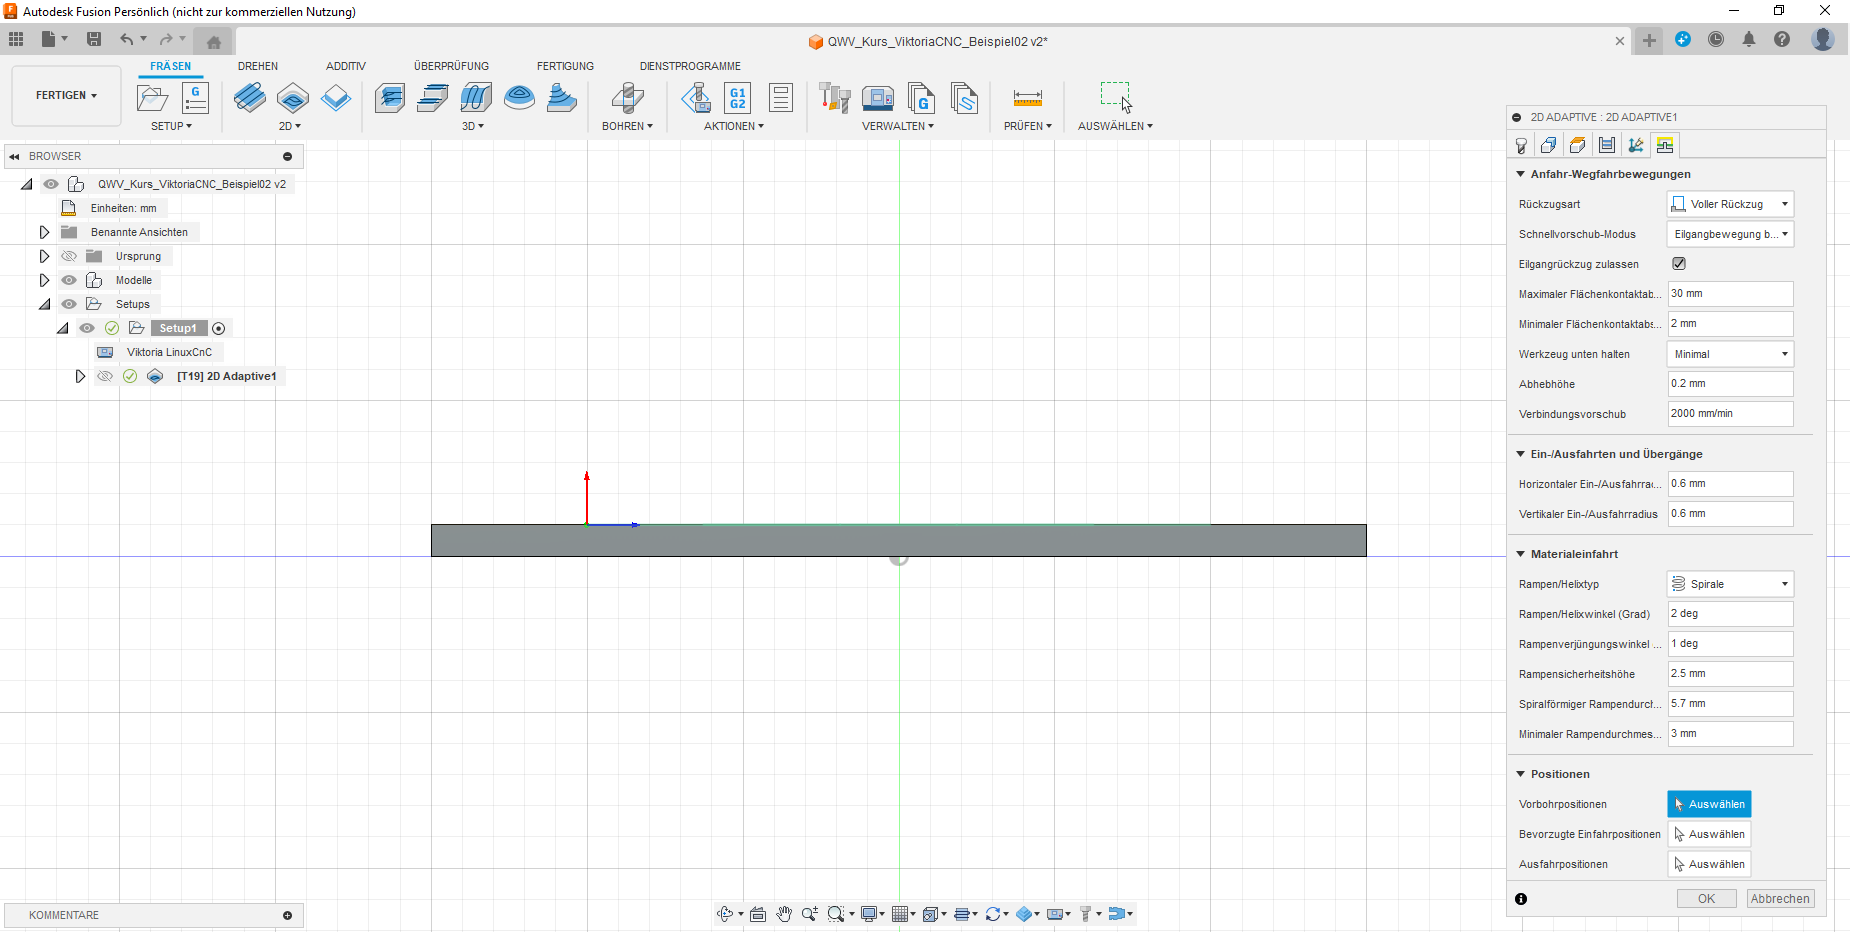The image size is (1850, 932).
Task: Open the Tool Library icon
Action: (x=834, y=98)
